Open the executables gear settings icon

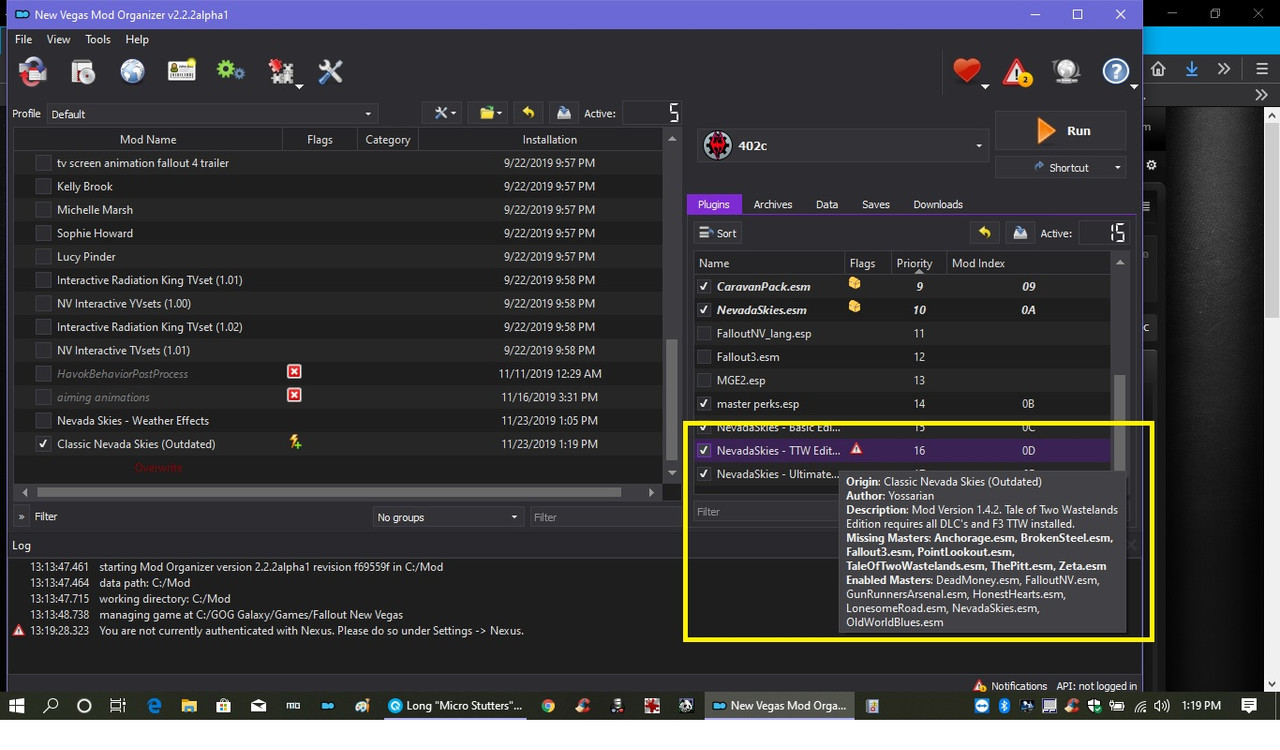tap(231, 70)
